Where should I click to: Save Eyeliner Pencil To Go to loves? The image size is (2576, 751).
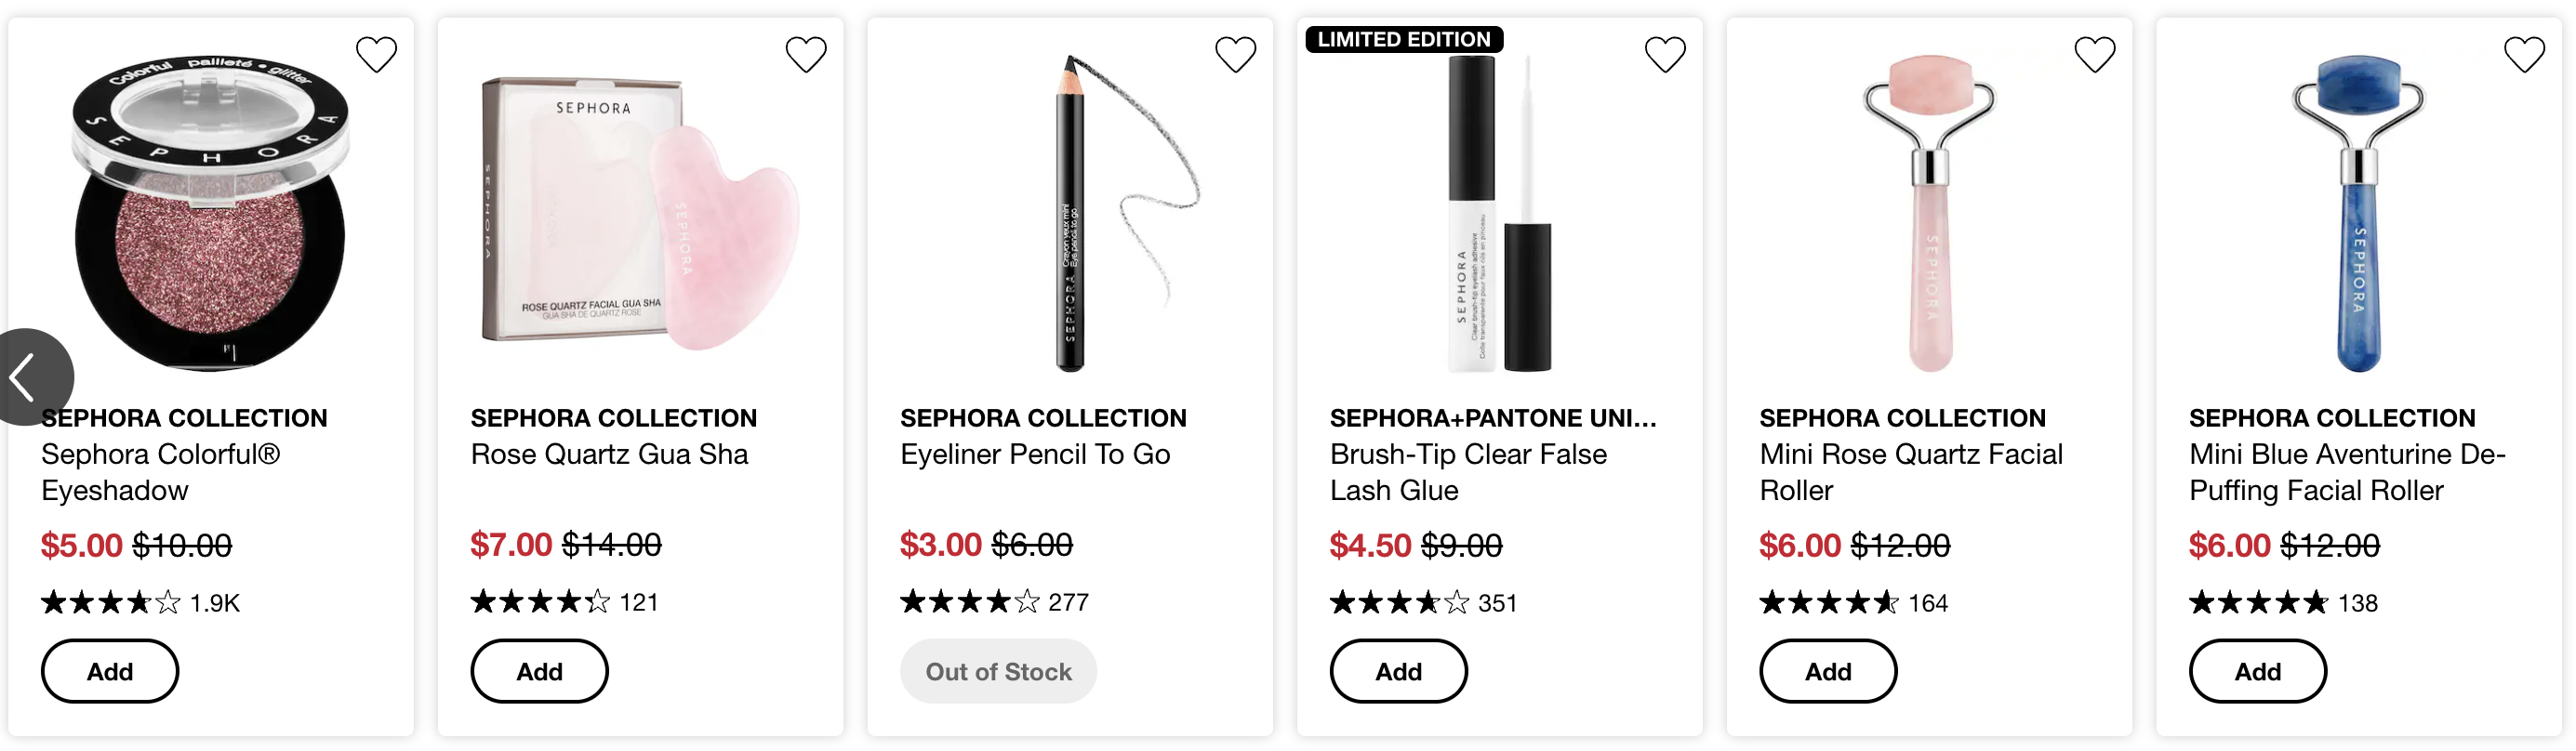pyautogui.click(x=1236, y=54)
